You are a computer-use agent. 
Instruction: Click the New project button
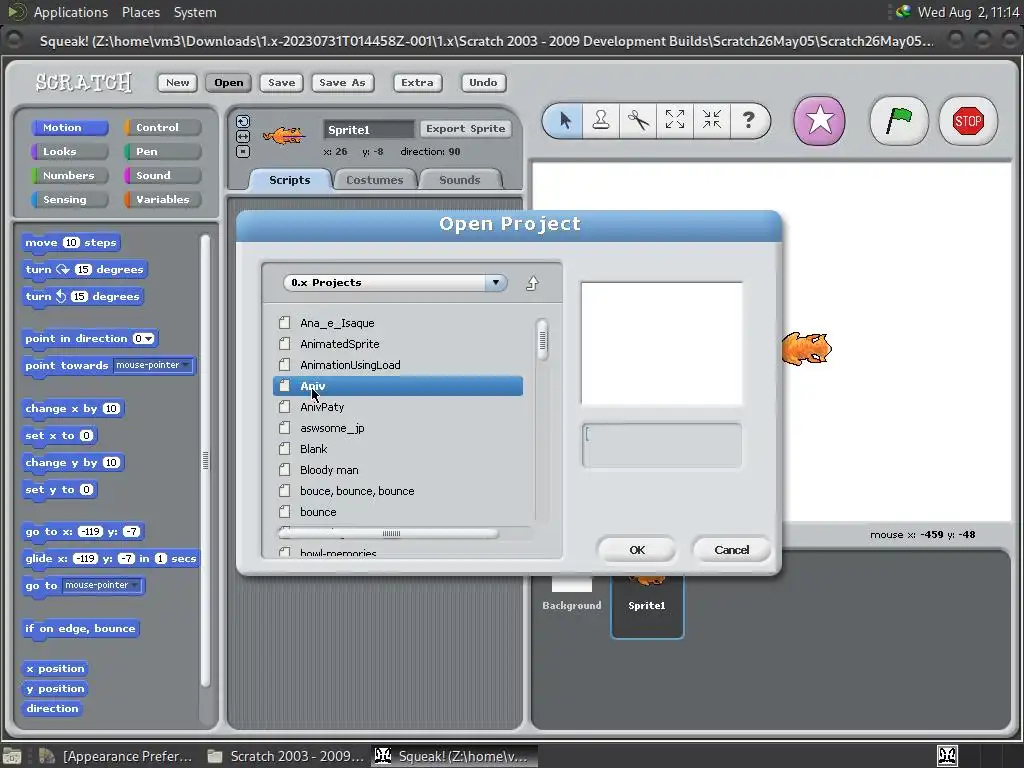177,82
